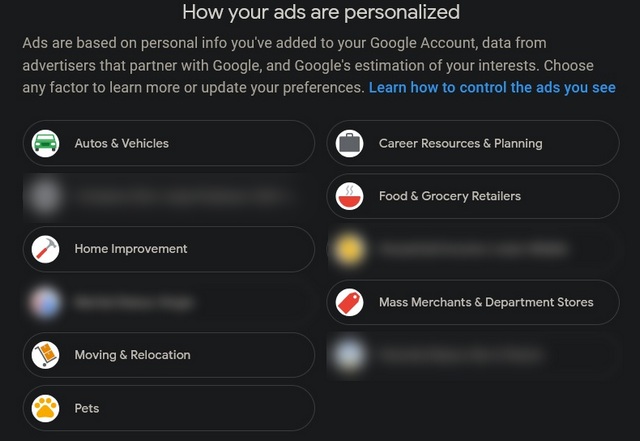Open the Autos & Vehicles ad factor
640x441 pixels.
[169, 143]
